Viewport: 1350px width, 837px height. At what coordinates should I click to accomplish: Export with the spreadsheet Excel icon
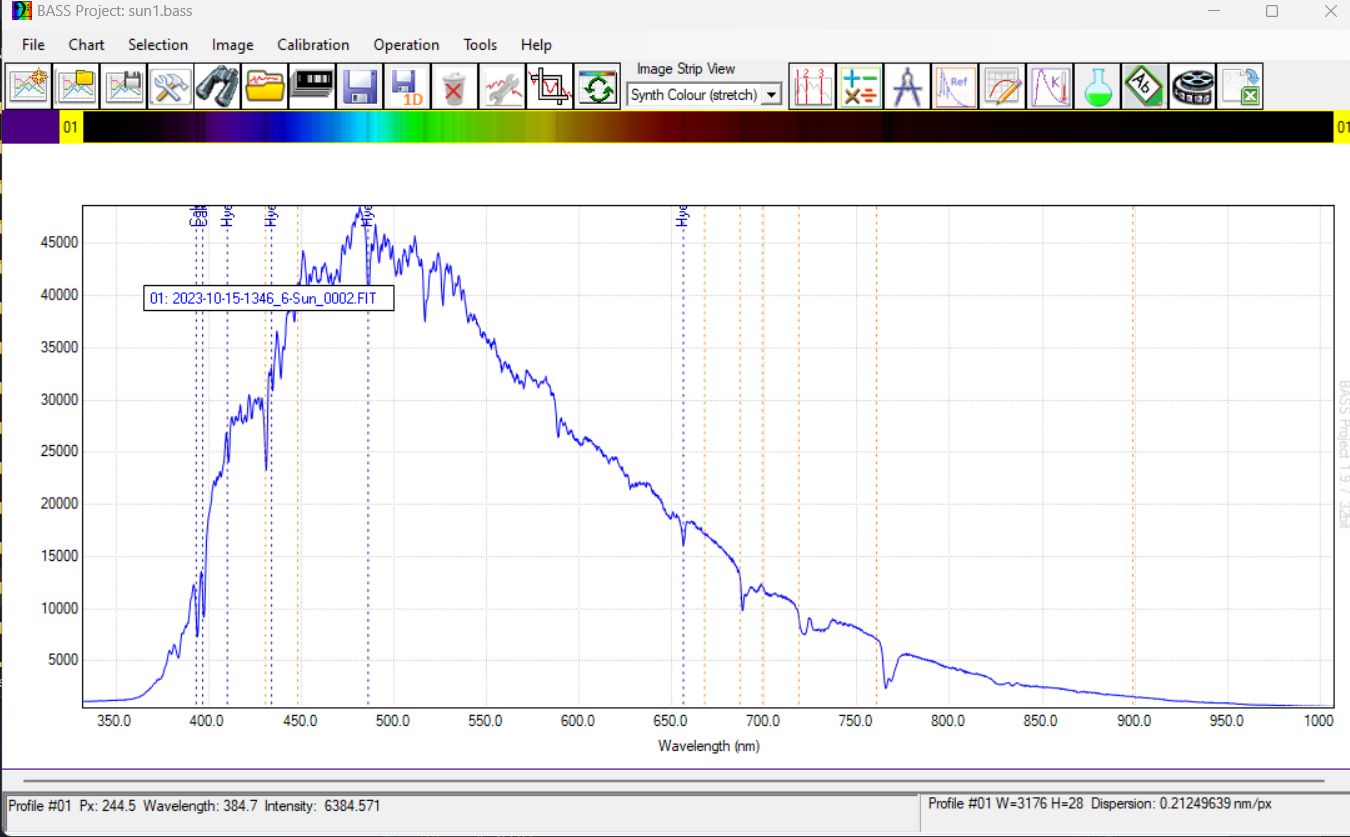[x=1240, y=87]
